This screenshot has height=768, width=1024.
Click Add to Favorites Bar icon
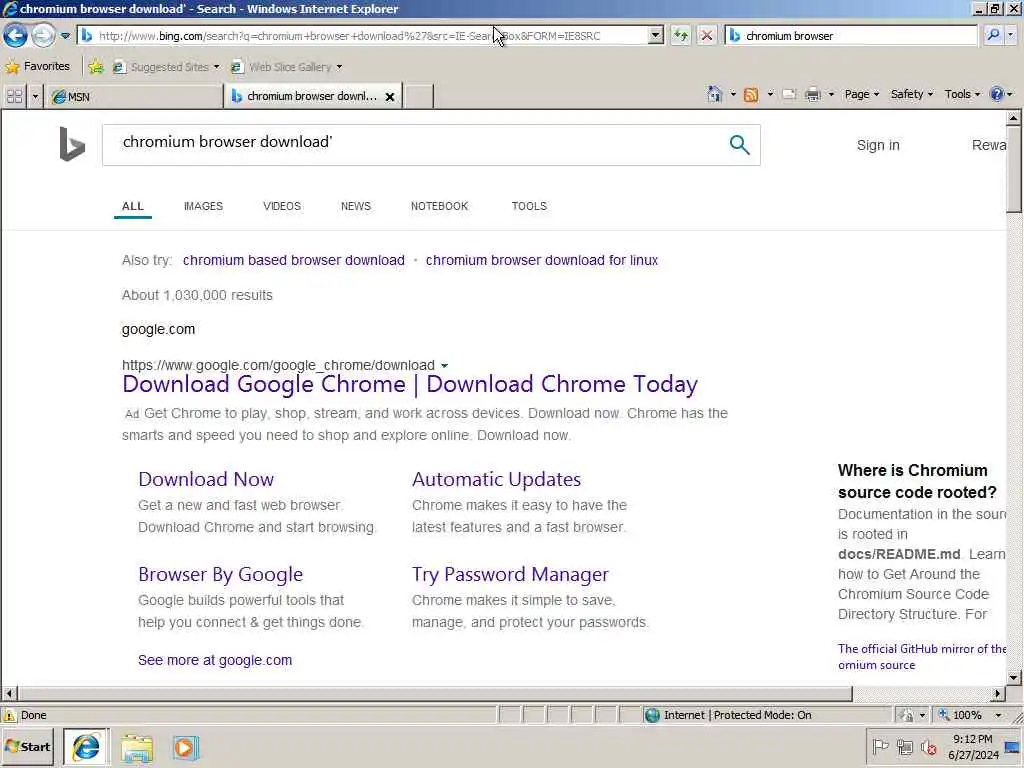point(96,67)
